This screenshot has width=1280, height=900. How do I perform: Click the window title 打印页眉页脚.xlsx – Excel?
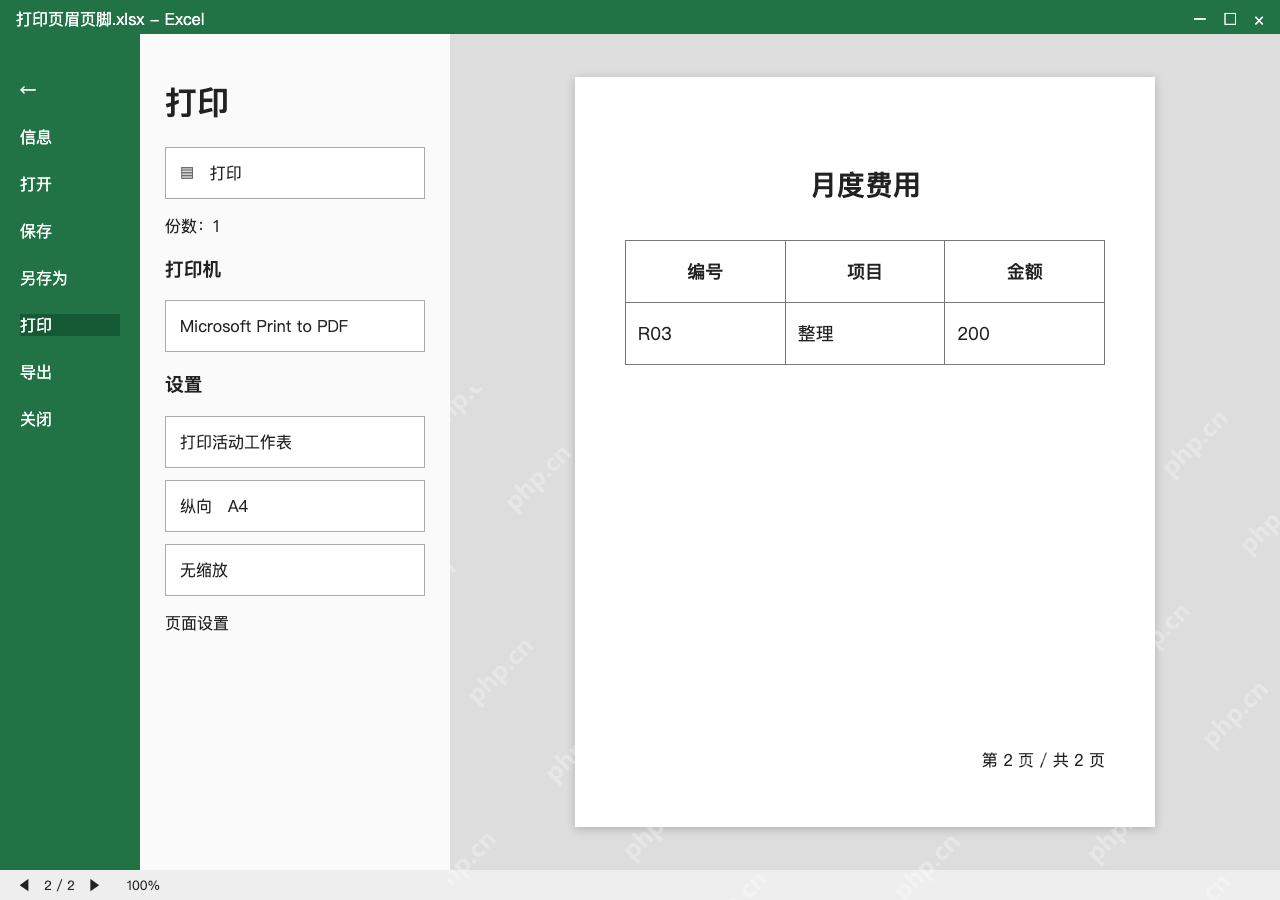point(110,19)
